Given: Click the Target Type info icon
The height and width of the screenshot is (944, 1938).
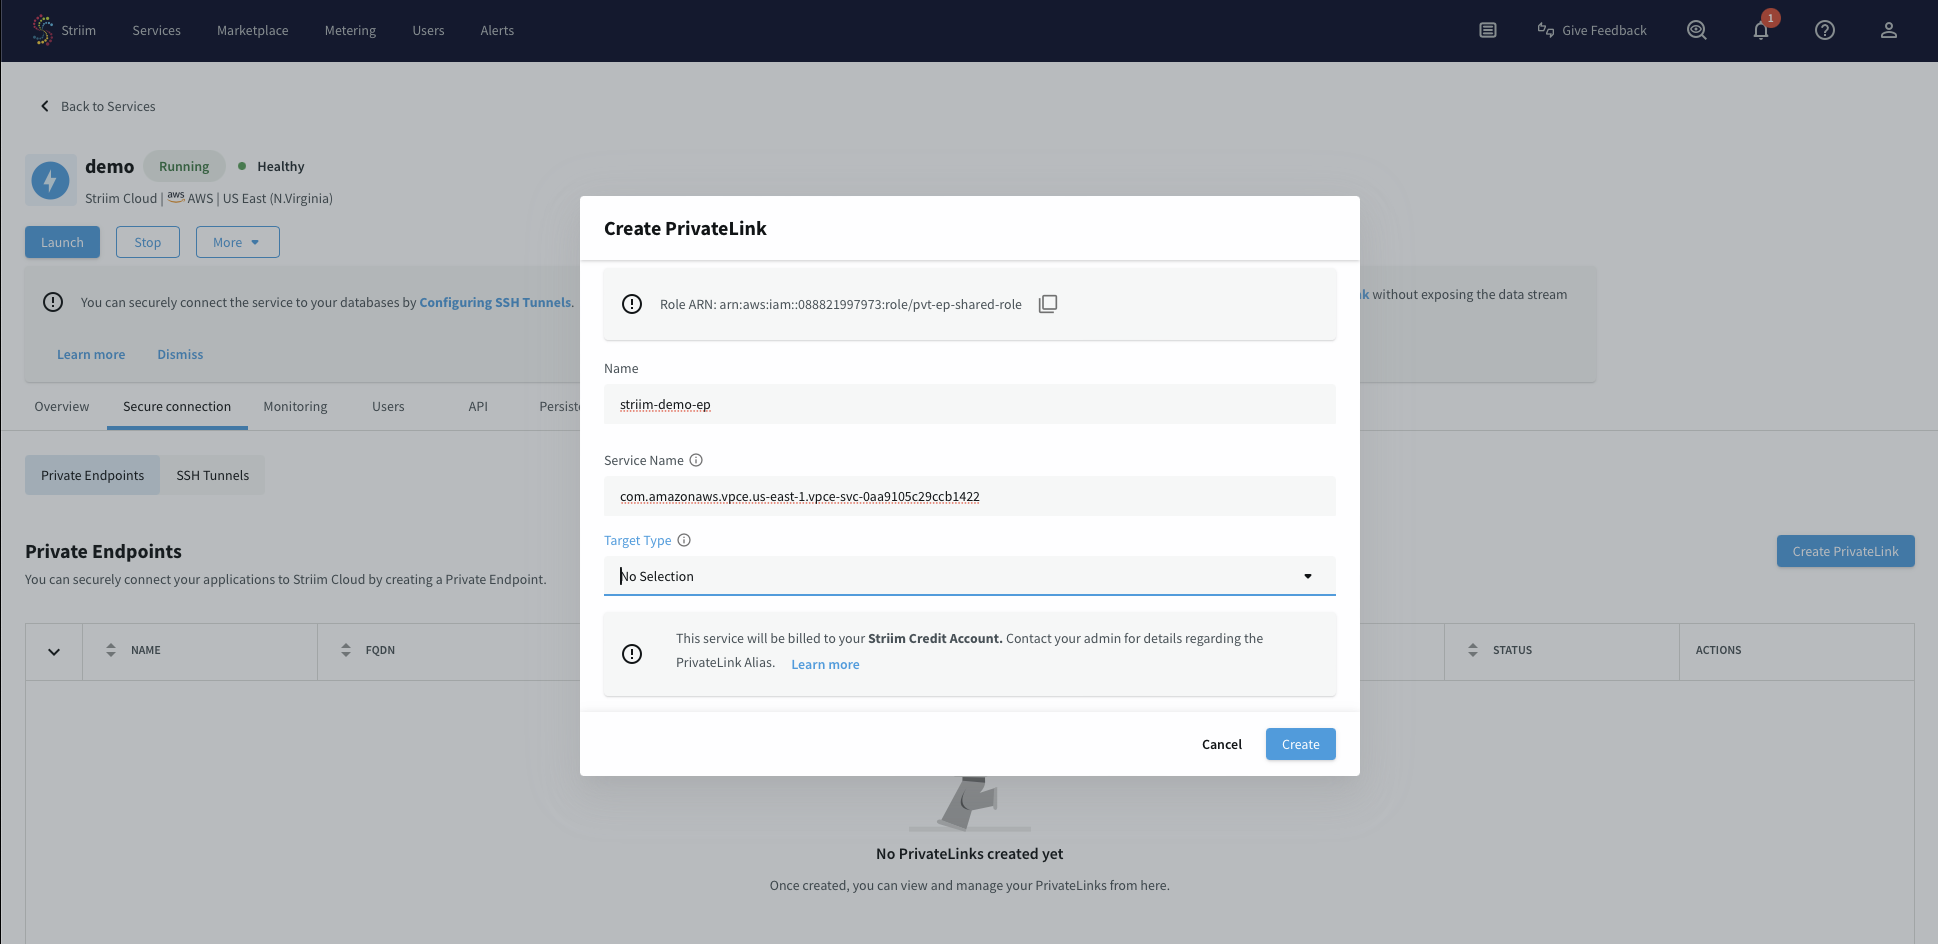Looking at the screenshot, I should pos(684,540).
